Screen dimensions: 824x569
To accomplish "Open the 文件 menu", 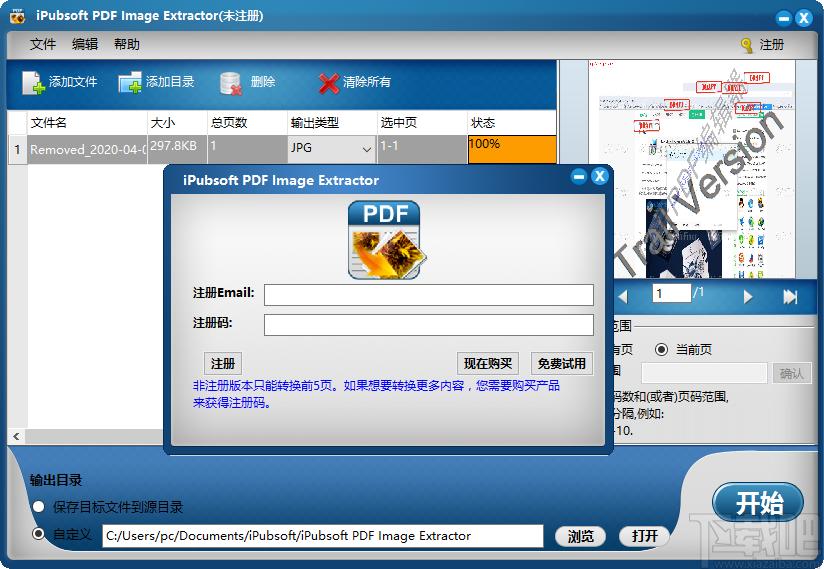I will click(43, 44).
